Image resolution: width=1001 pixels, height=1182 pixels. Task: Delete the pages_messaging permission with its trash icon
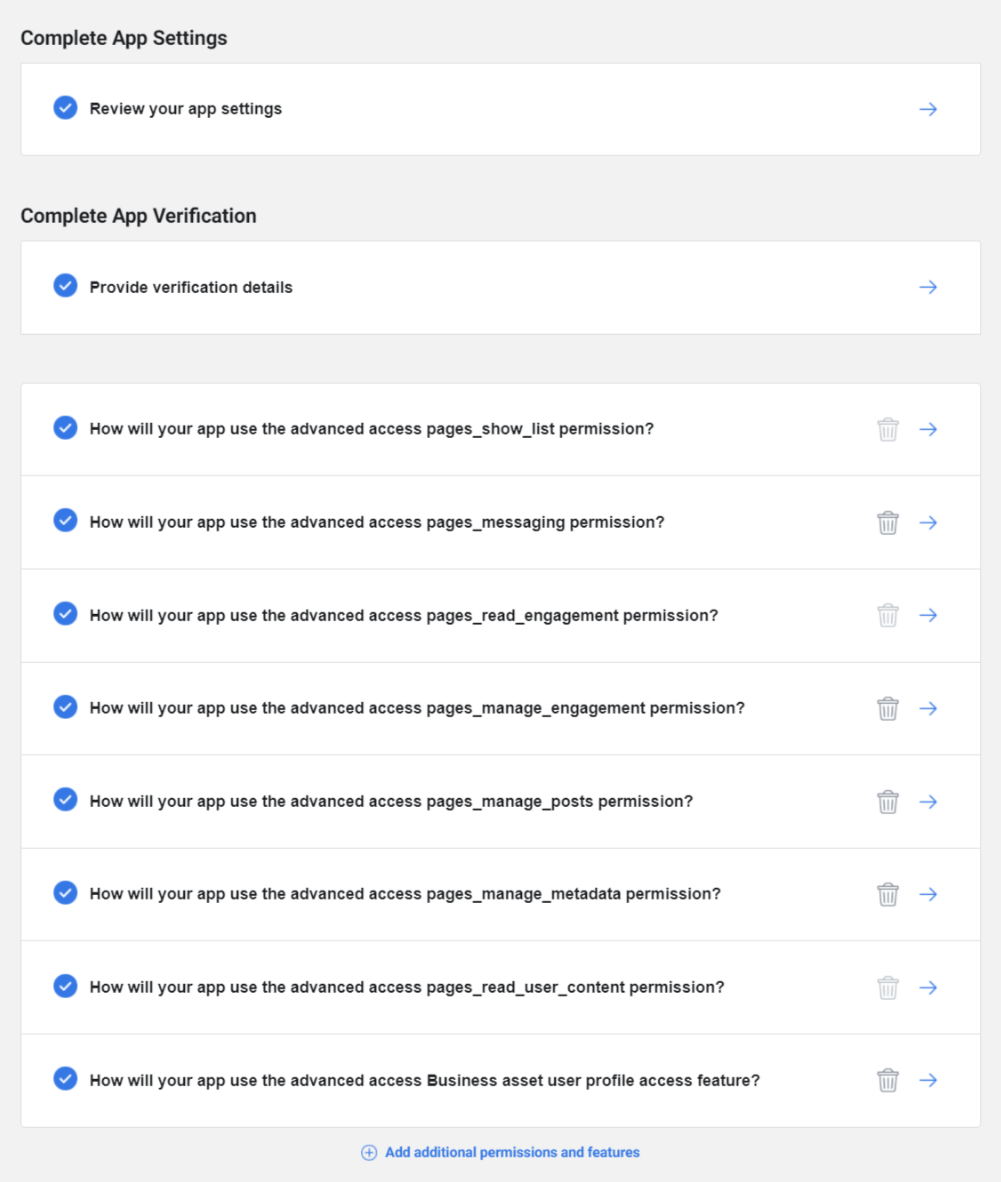pyautogui.click(x=887, y=522)
